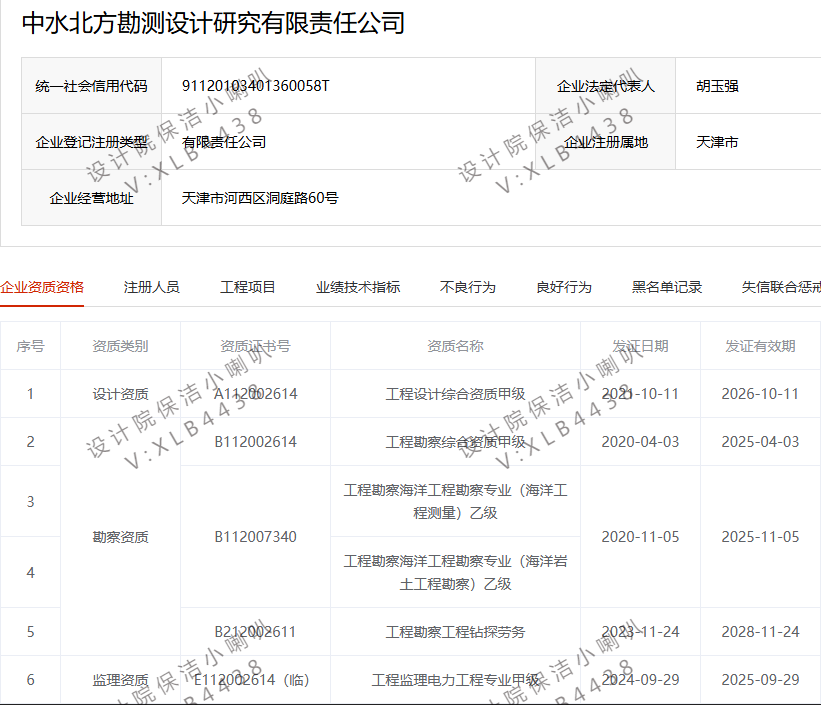Click the 设计资质 category cell
This screenshot has height=705, width=821.
(x=120, y=394)
